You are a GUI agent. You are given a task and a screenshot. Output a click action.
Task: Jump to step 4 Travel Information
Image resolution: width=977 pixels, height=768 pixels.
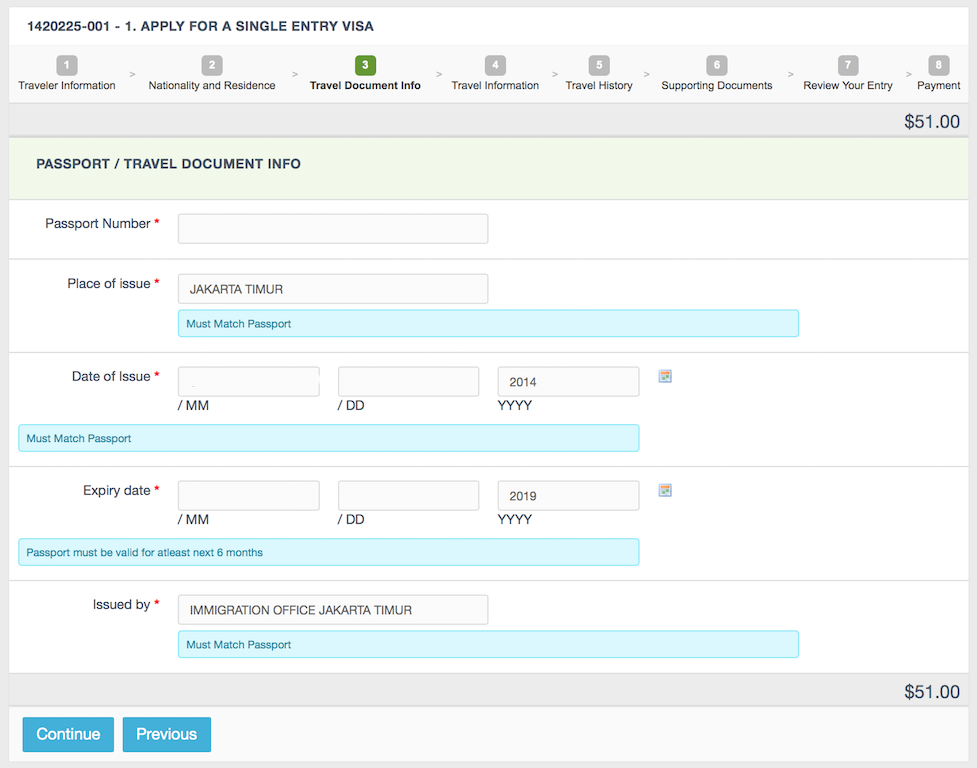tap(495, 75)
